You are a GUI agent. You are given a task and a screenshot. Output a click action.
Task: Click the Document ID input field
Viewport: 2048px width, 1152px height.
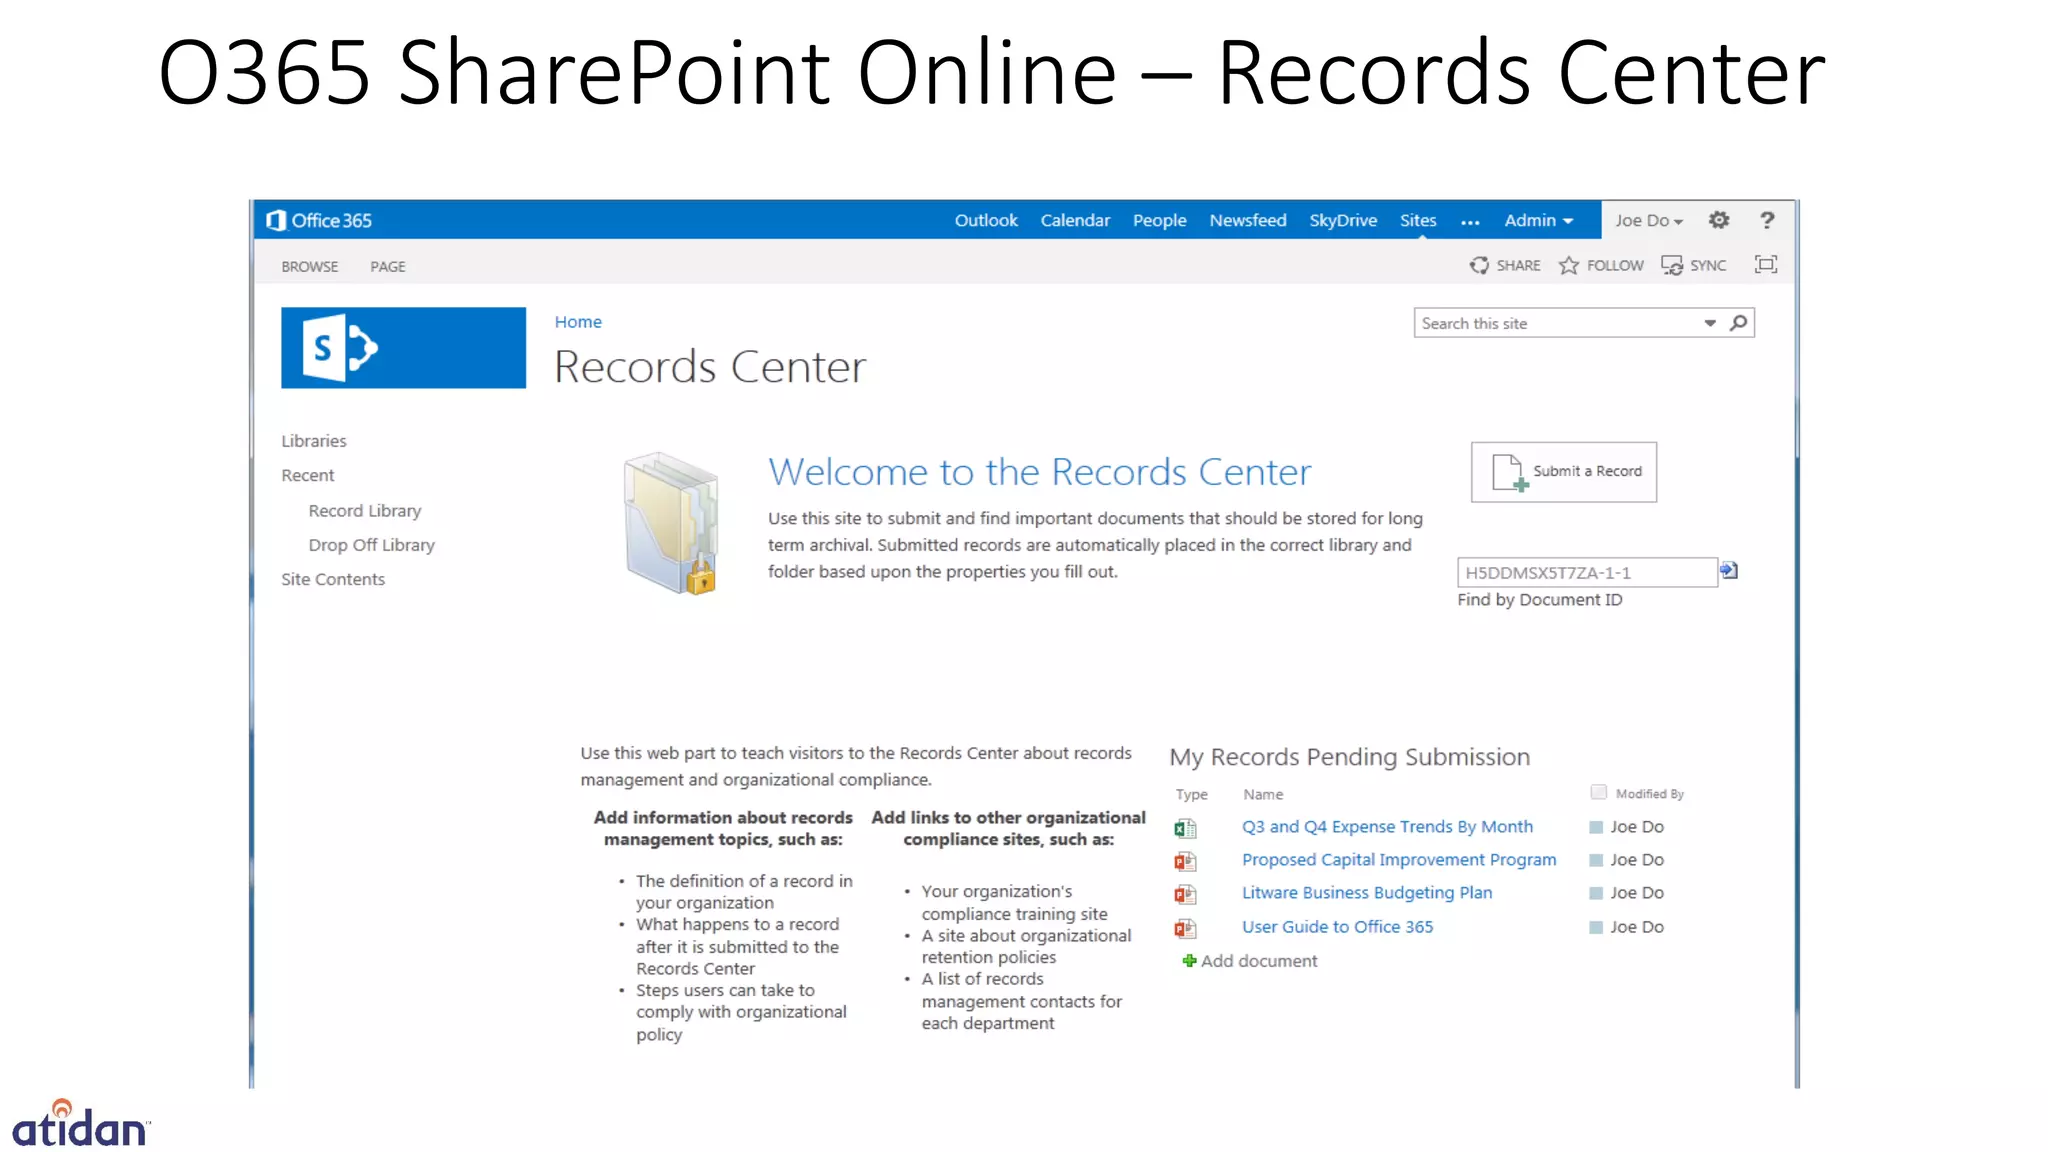1587,572
